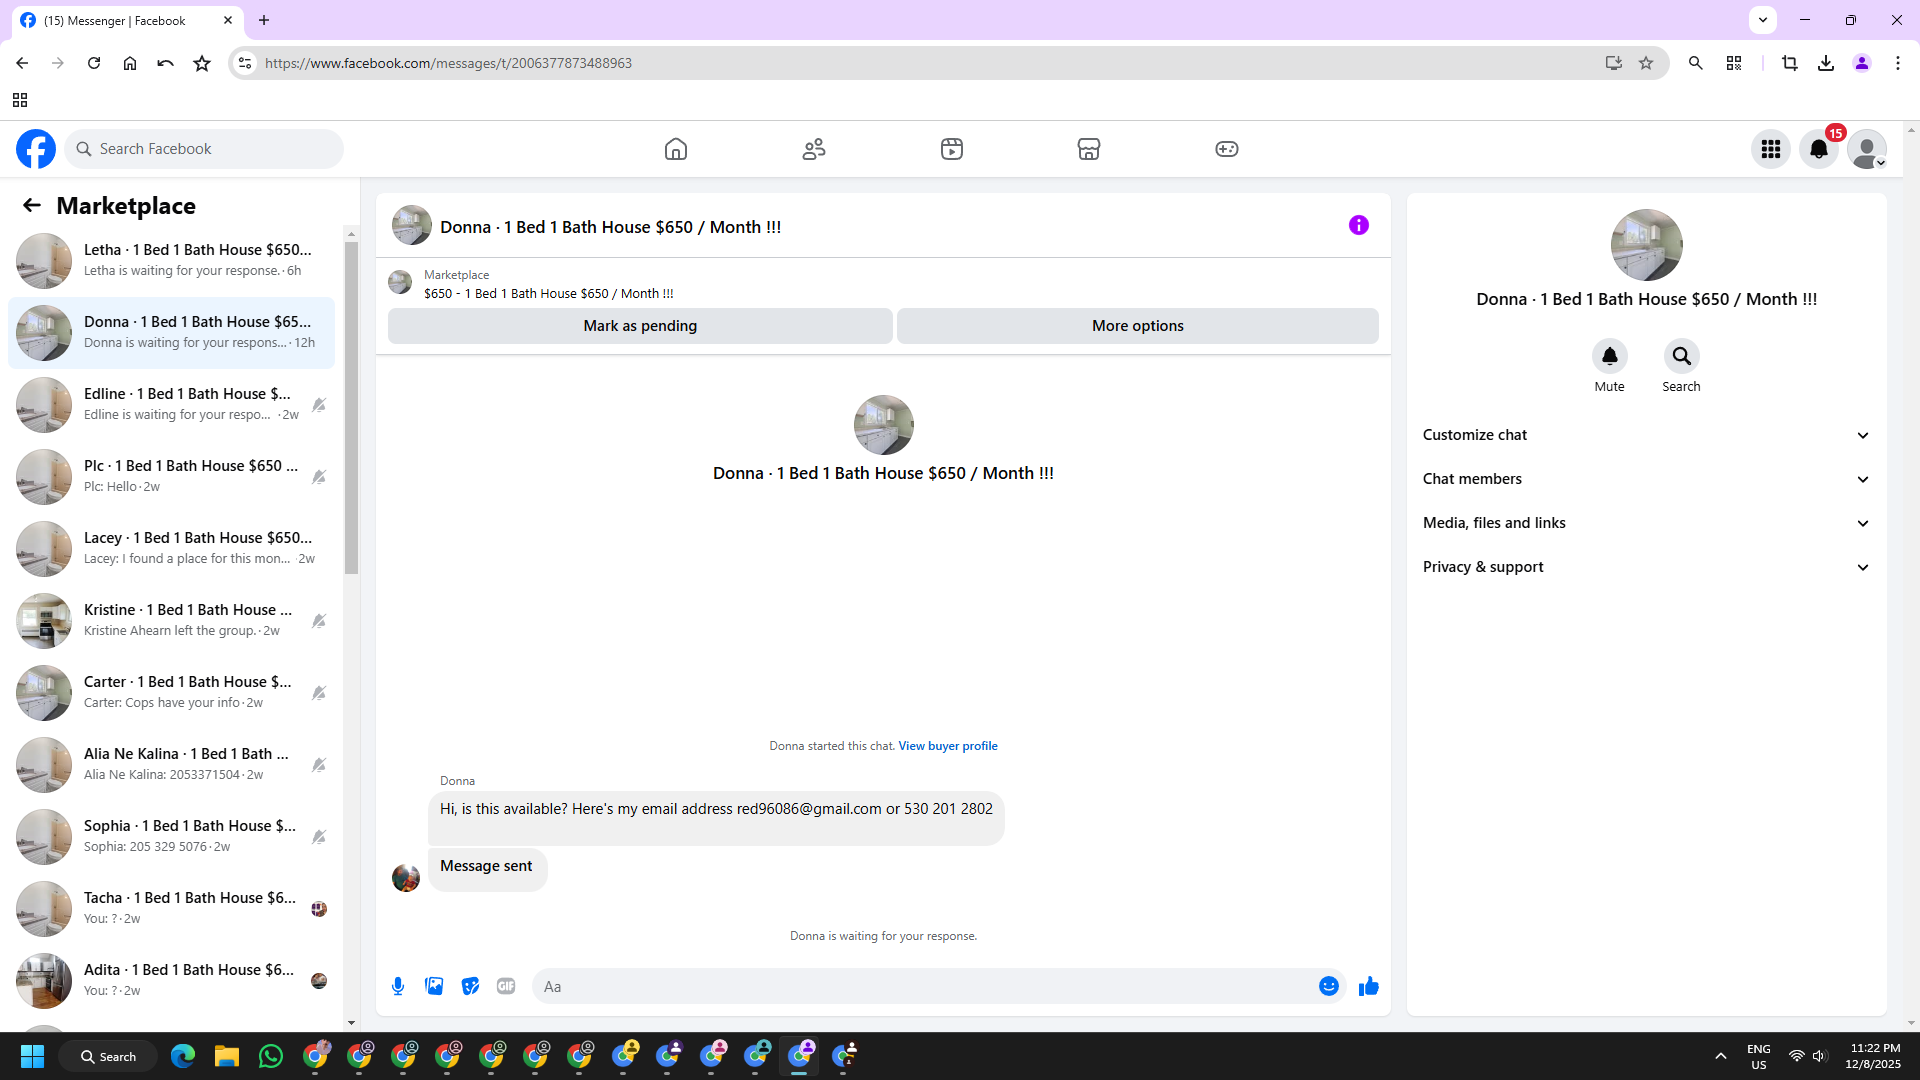
Task: Click the address bar URL
Action: (448, 63)
